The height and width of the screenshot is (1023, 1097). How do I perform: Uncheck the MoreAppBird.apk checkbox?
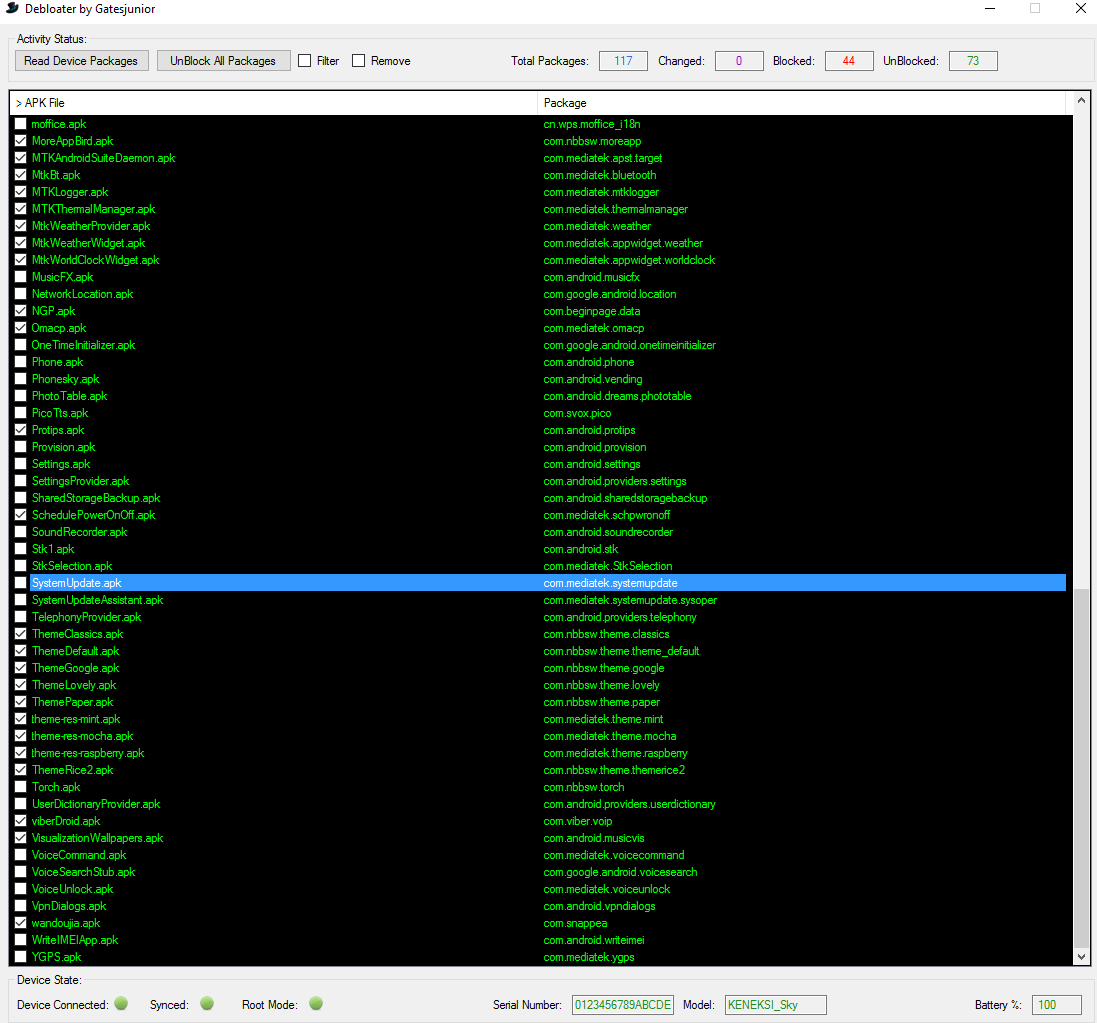pos(20,141)
